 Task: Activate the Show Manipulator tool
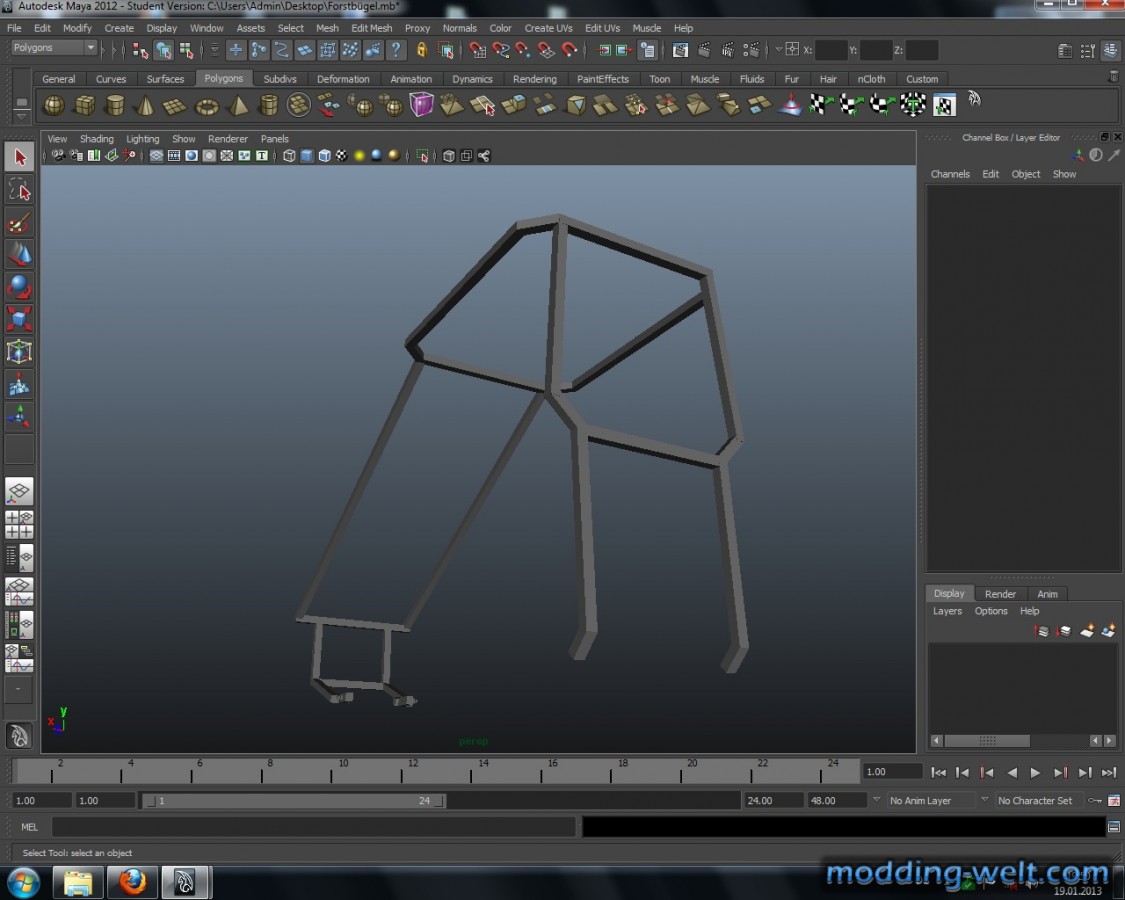pyautogui.click(x=19, y=416)
